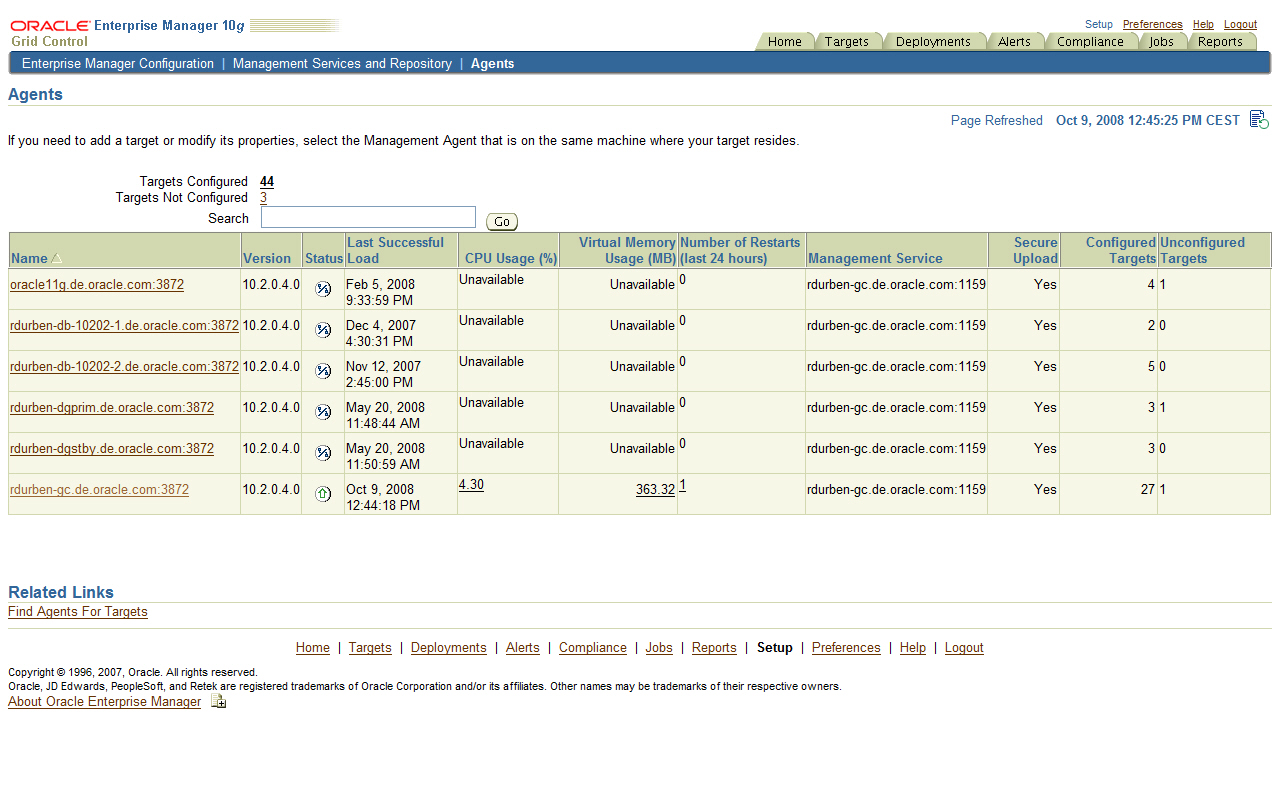The height and width of the screenshot is (799, 1280).
Task: Click status icon for rdurben-db-10202-1 agent
Action: click(323, 330)
